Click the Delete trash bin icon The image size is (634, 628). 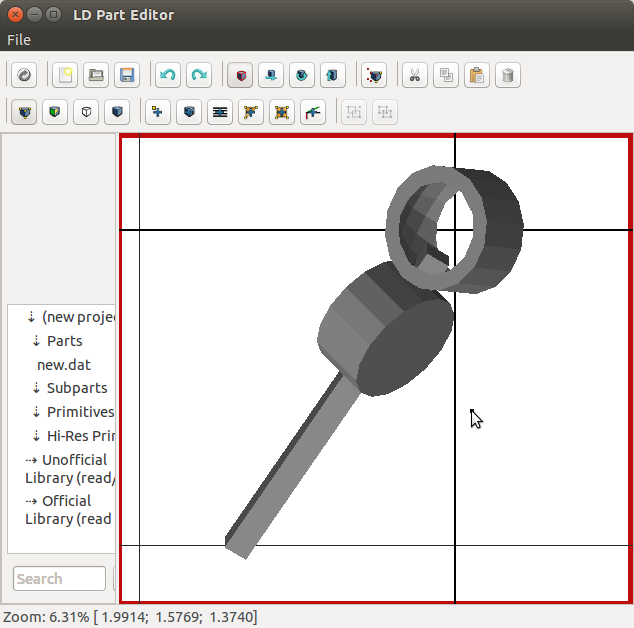[x=508, y=75]
